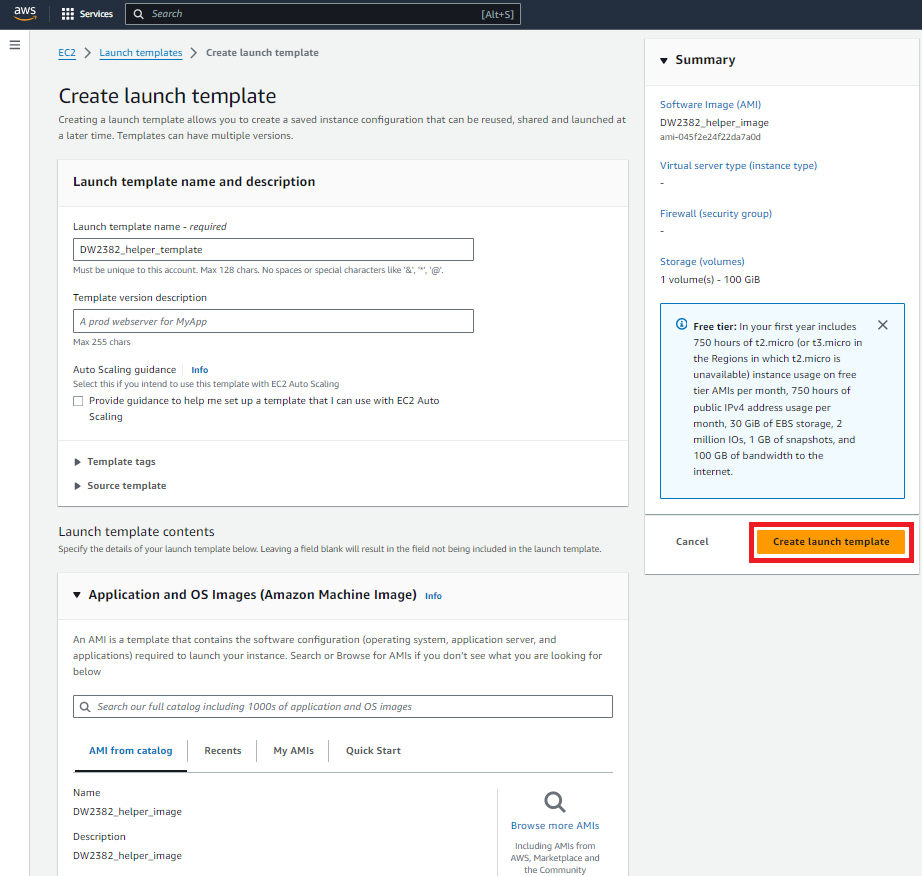Click the Services label in top bar
Screen dimensions: 922x876
pyautogui.click(x=96, y=14)
